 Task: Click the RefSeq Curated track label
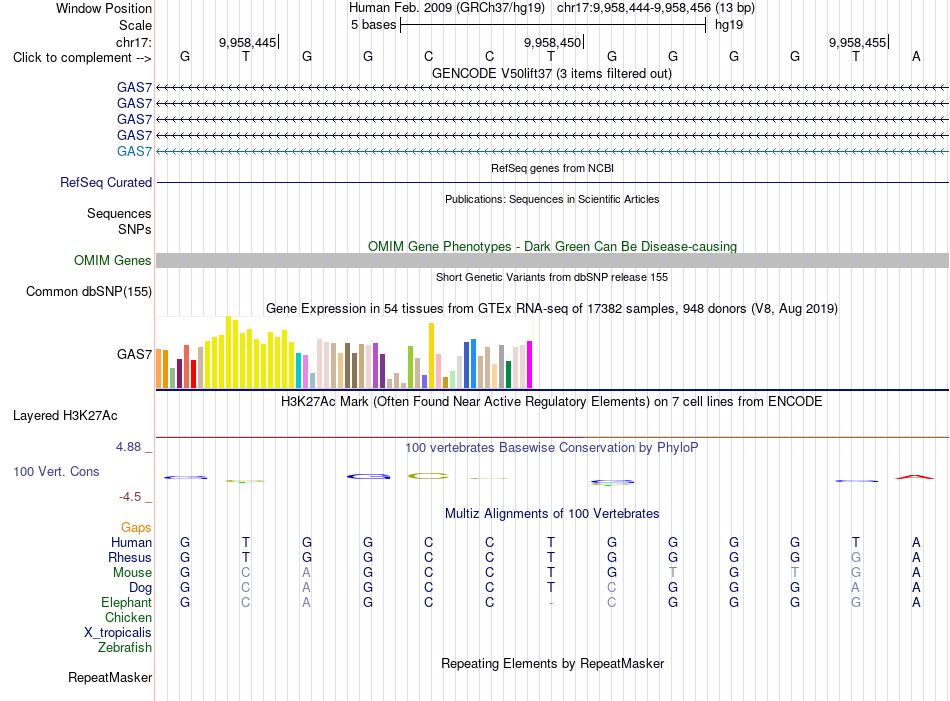point(106,182)
